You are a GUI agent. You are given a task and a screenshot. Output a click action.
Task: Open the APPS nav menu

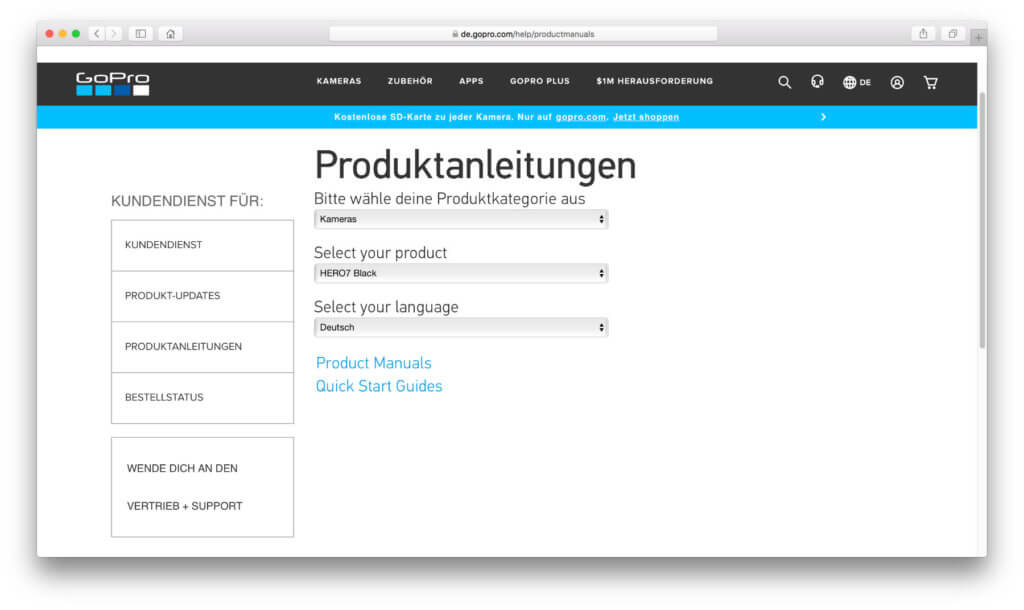click(472, 81)
